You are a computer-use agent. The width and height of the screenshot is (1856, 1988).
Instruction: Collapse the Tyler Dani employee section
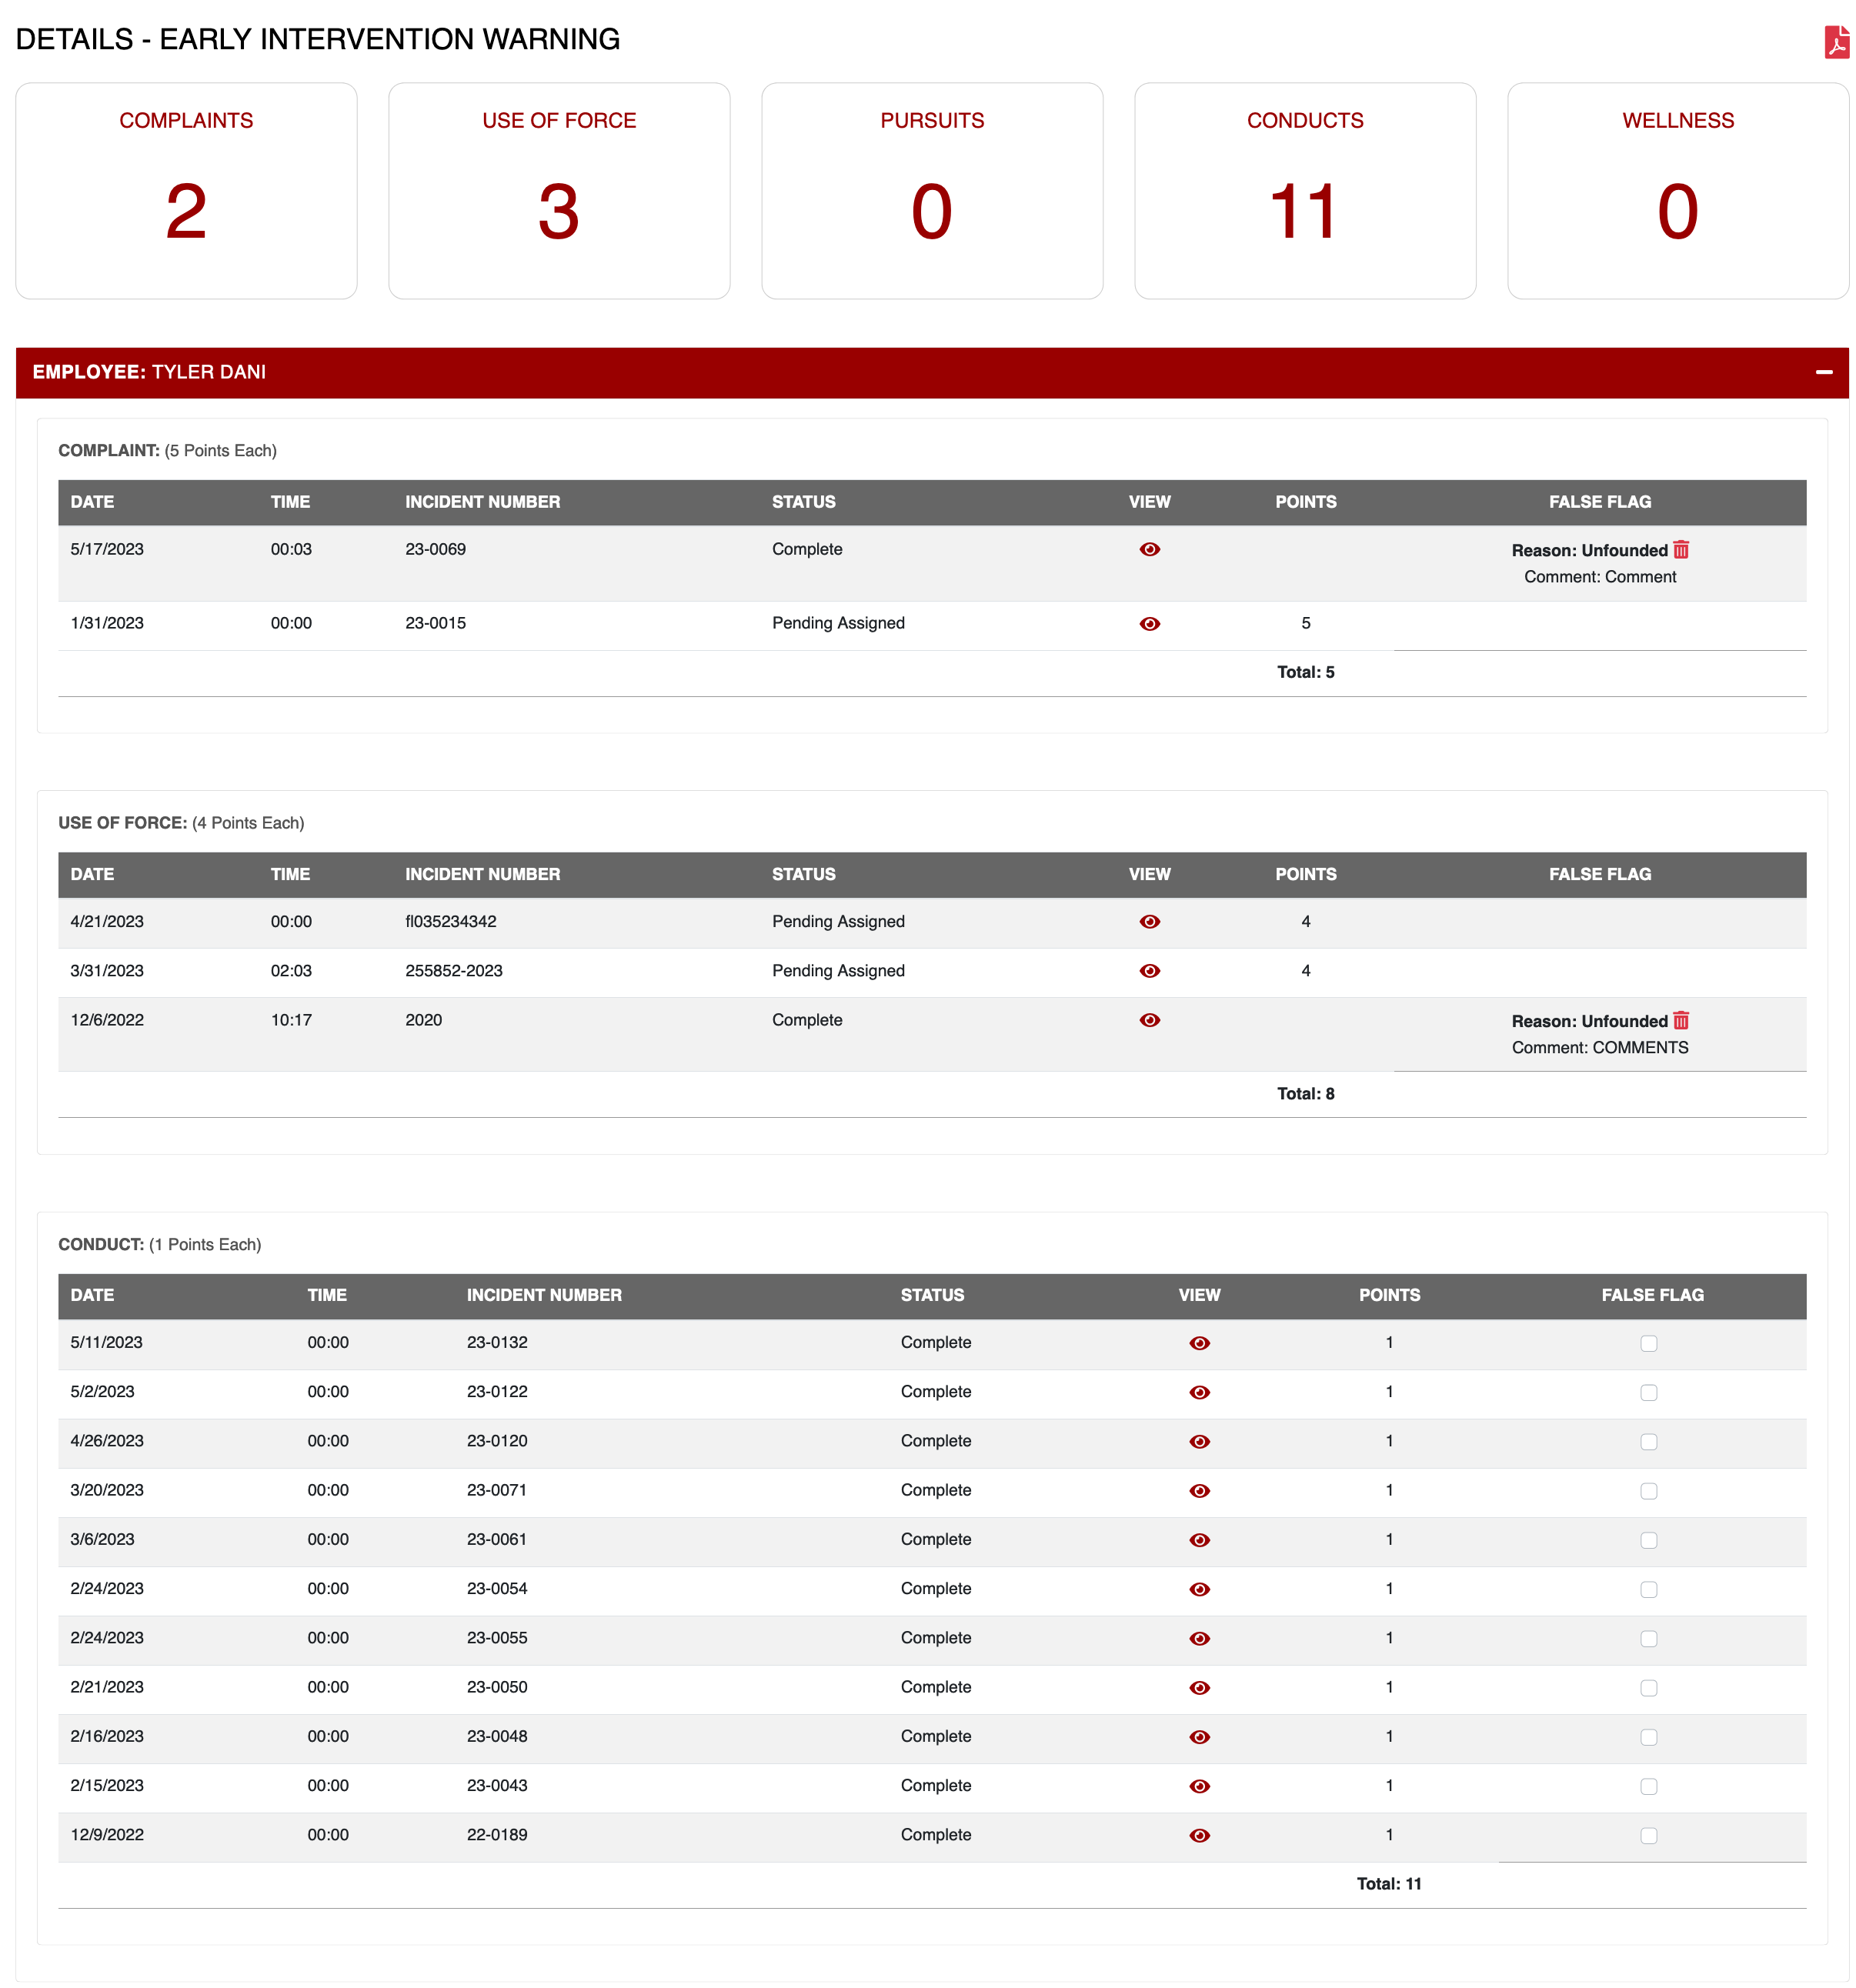1823,372
